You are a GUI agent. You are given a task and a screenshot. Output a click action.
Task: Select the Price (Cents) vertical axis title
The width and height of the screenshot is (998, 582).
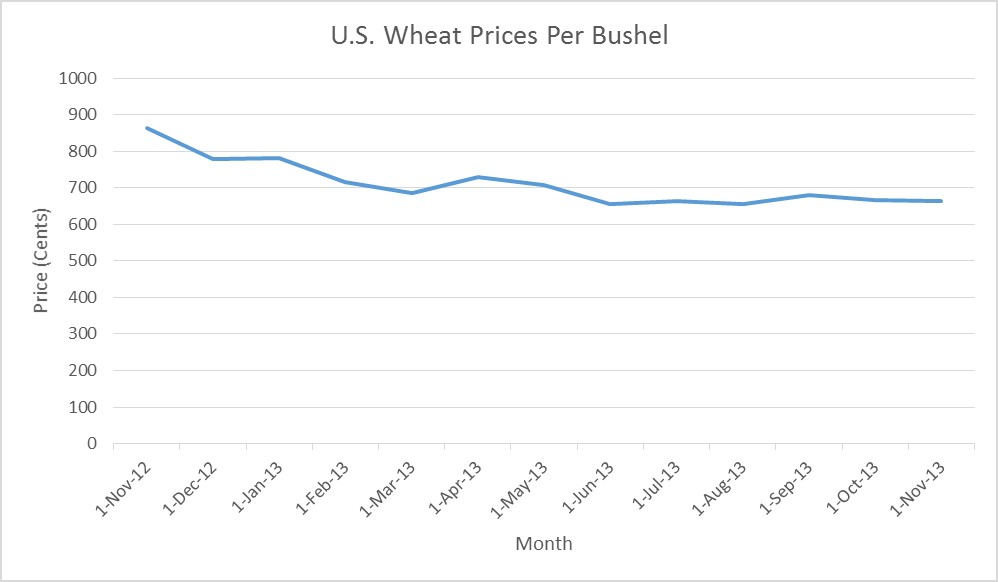[41, 261]
